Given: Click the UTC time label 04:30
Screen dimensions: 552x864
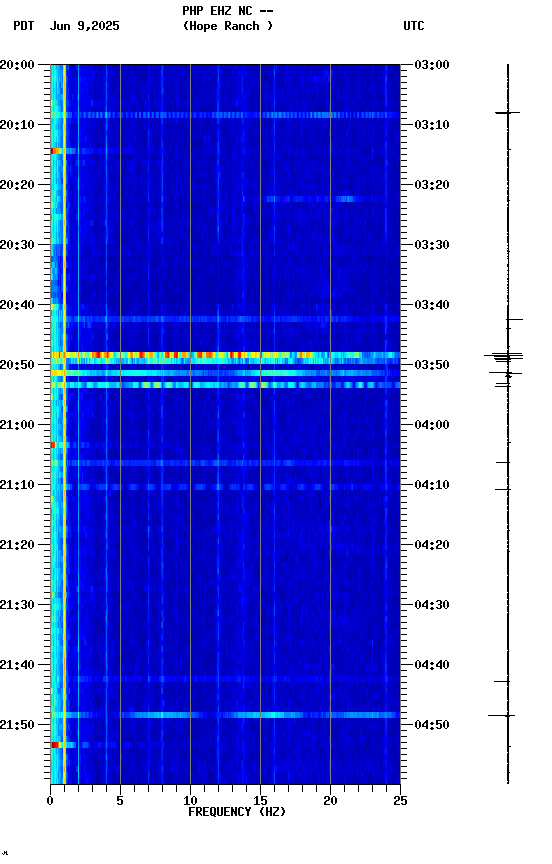Looking at the screenshot, I should point(432,605).
